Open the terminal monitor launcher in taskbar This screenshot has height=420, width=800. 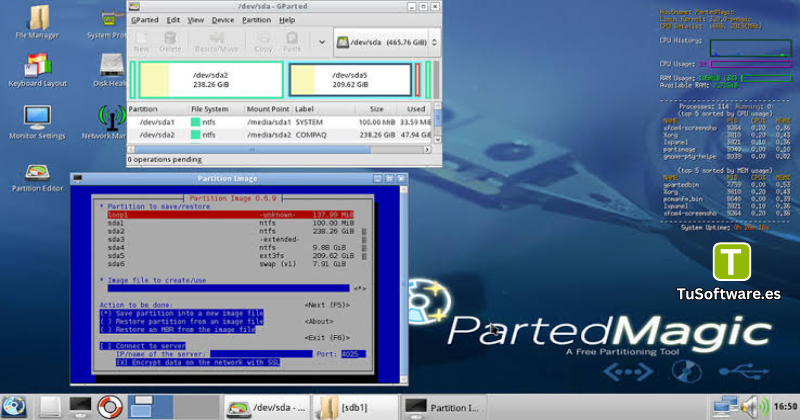click(80, 407)
